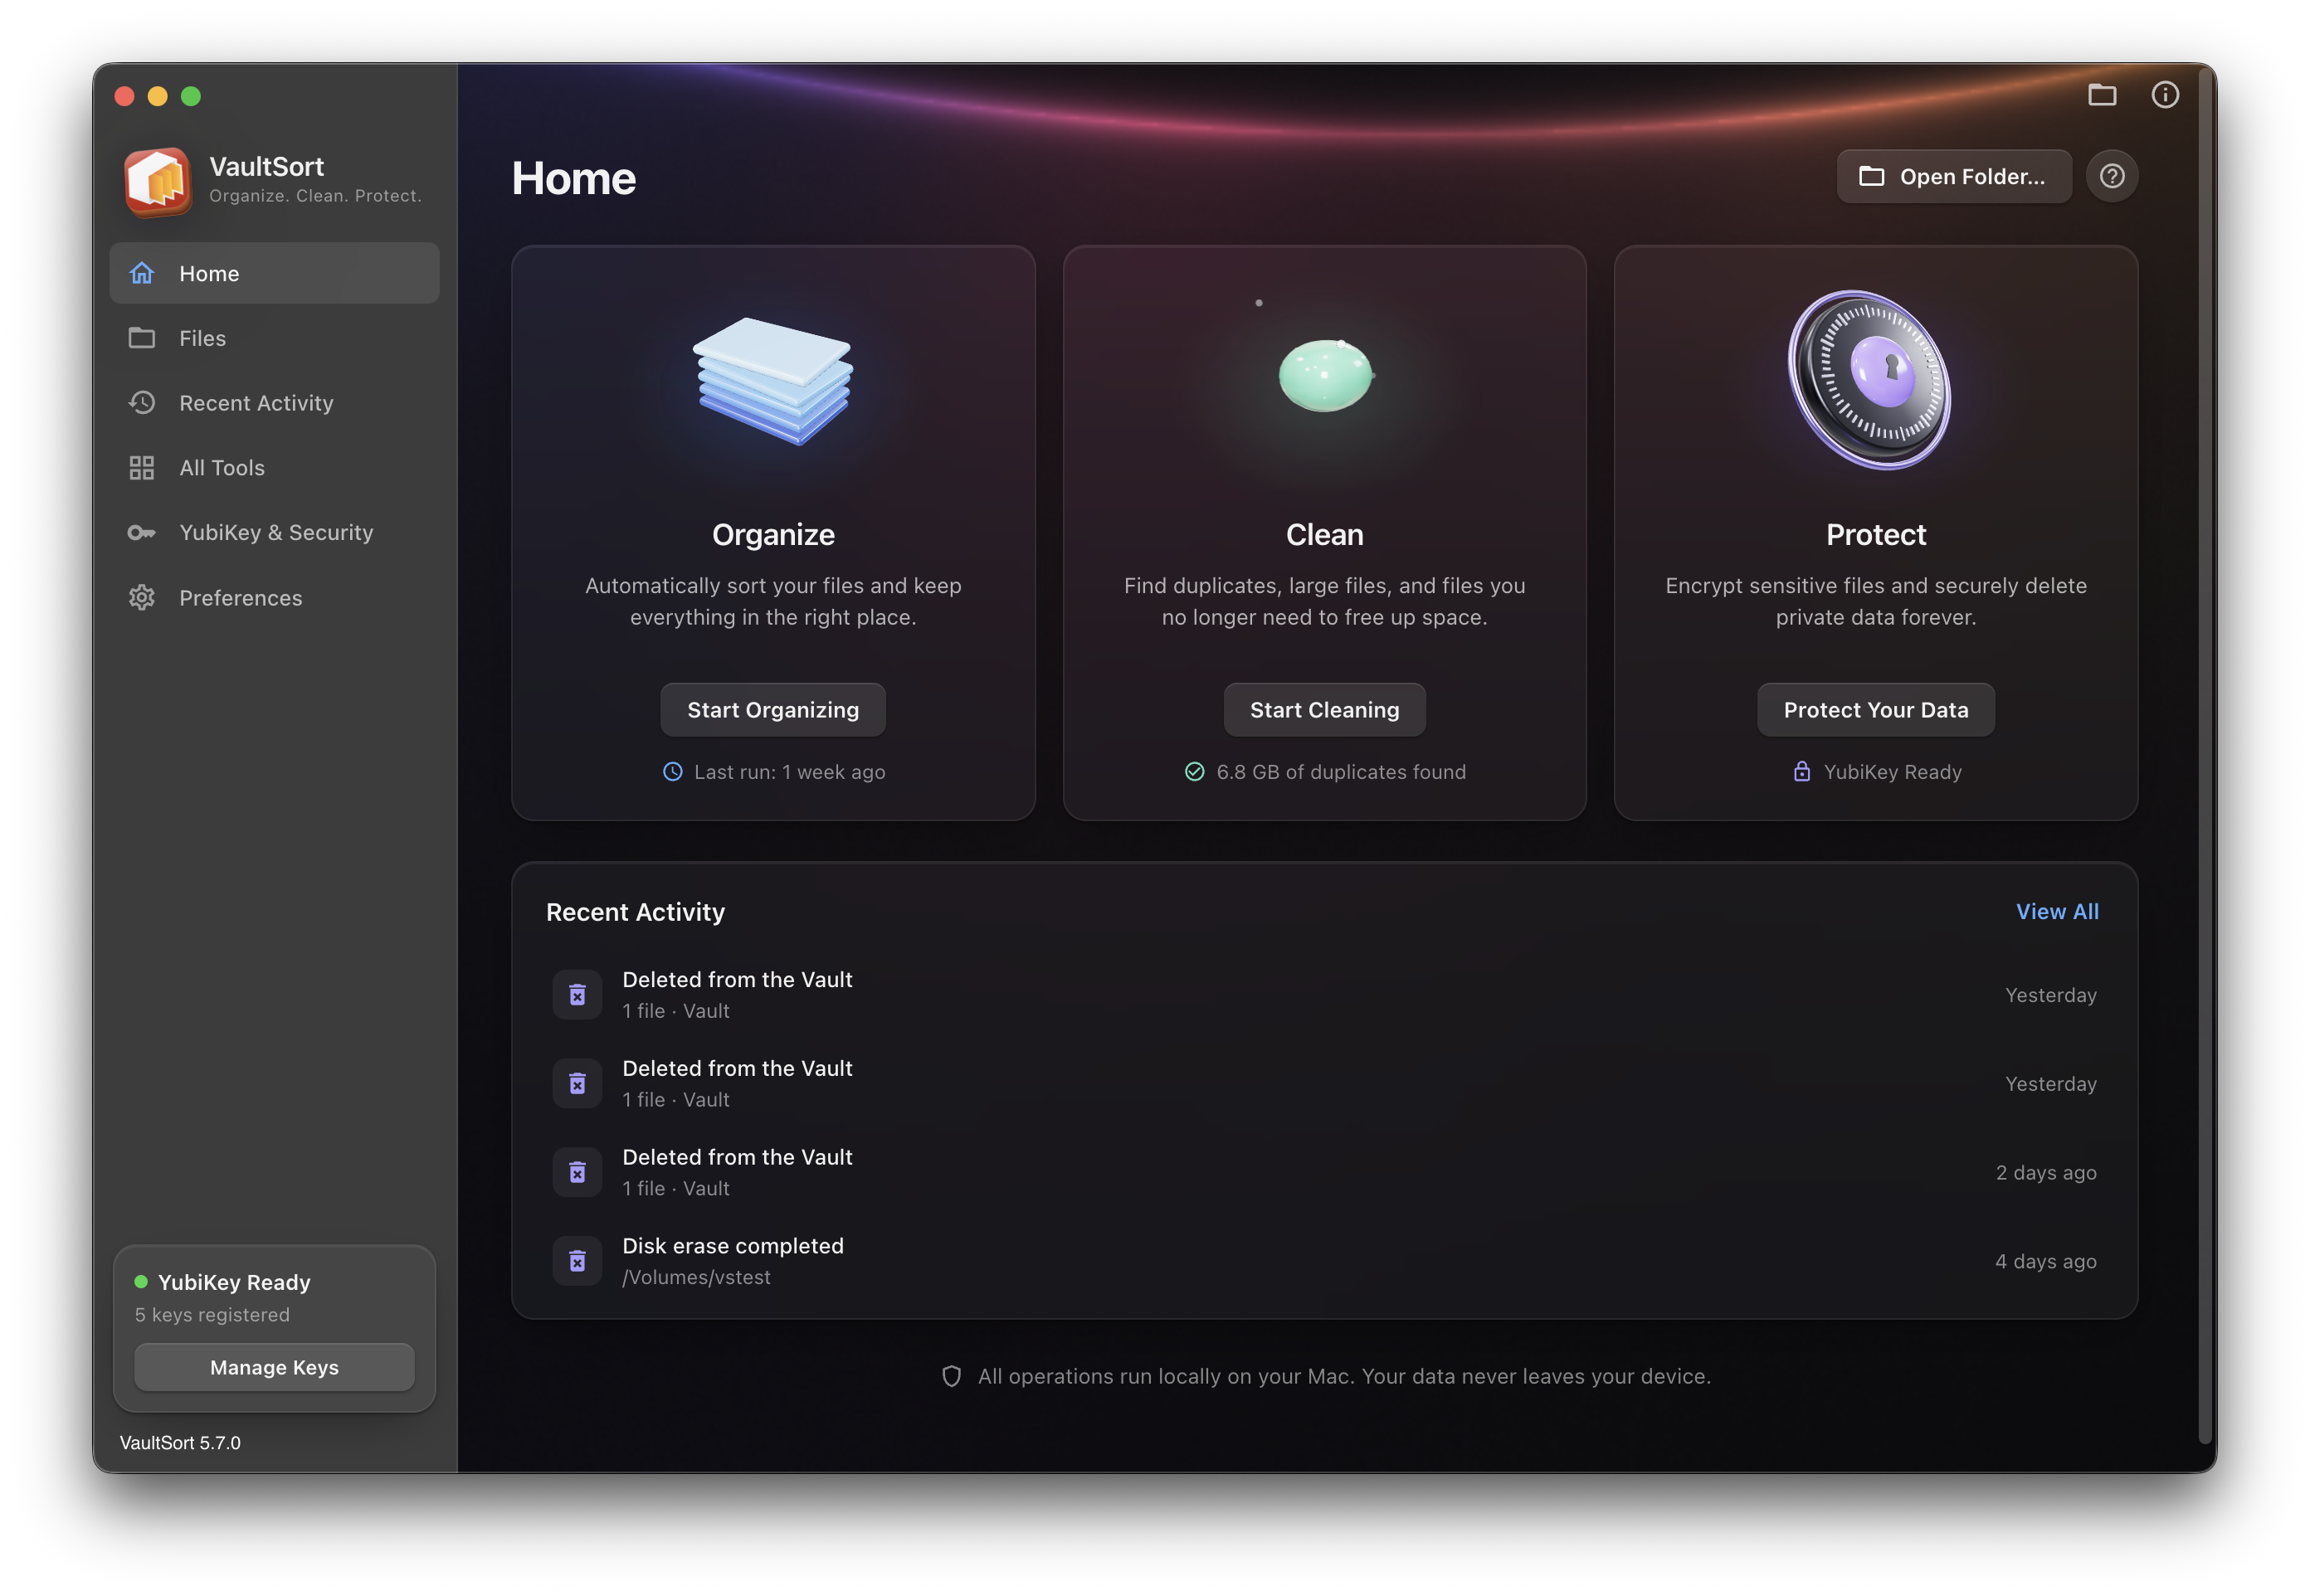Click trash icon beside Disk erase completed
The width and height of the screenshot is (2310, 1596).
[x=577, y=1260]
